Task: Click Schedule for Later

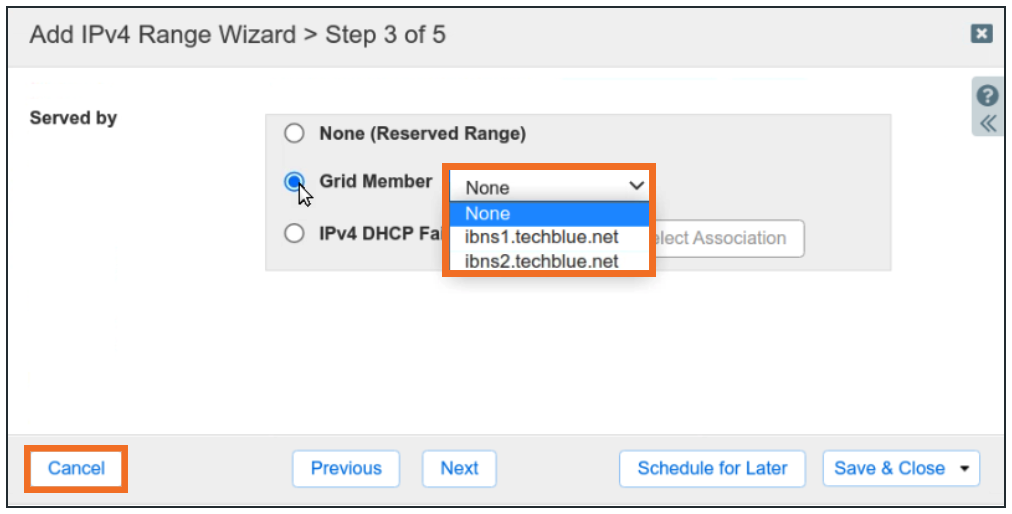Action: click(712, 468)
